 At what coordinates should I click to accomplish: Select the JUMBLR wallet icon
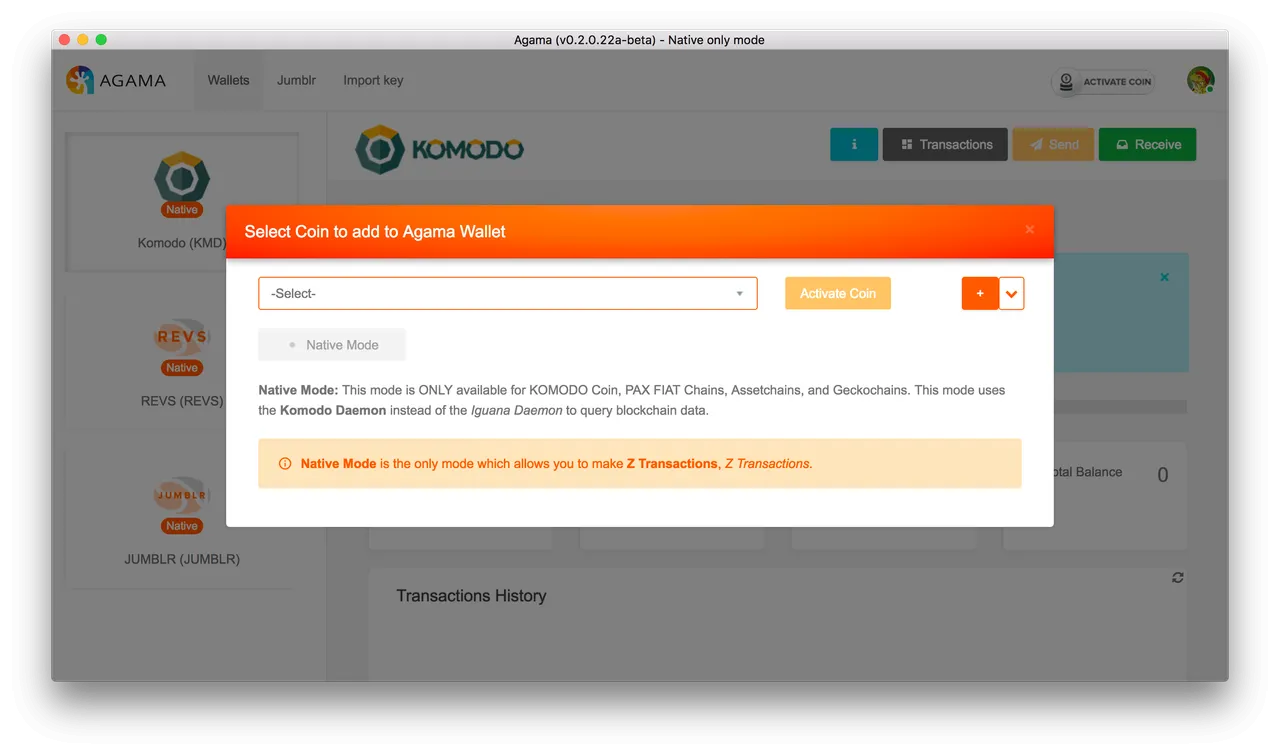(x=182, y=495)
